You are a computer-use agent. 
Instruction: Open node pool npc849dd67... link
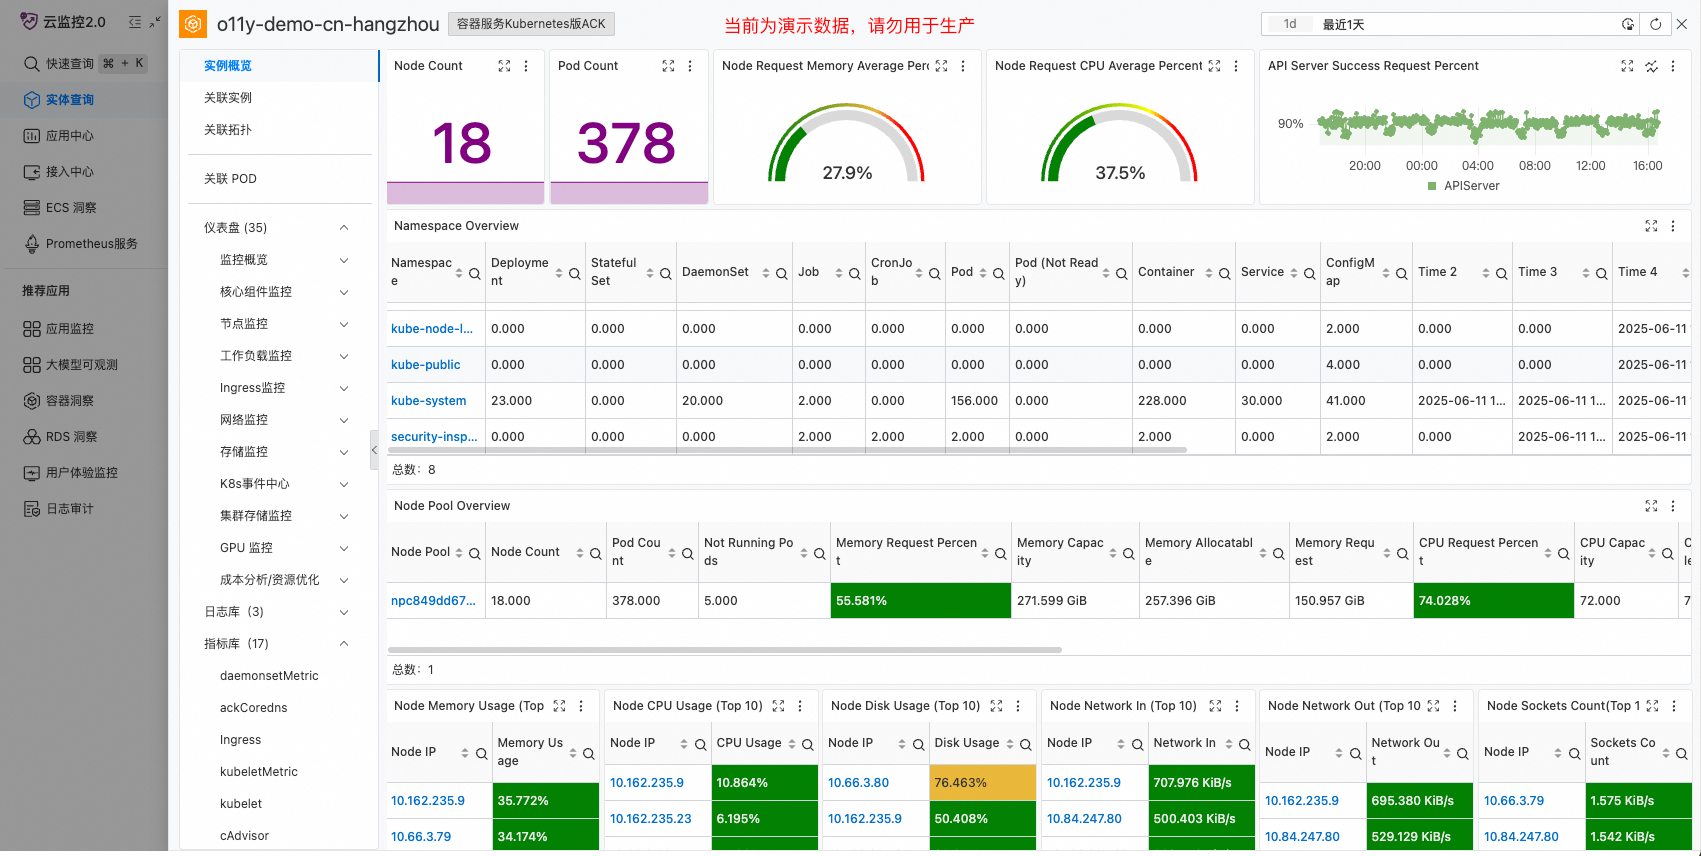(x=433, y=601)
